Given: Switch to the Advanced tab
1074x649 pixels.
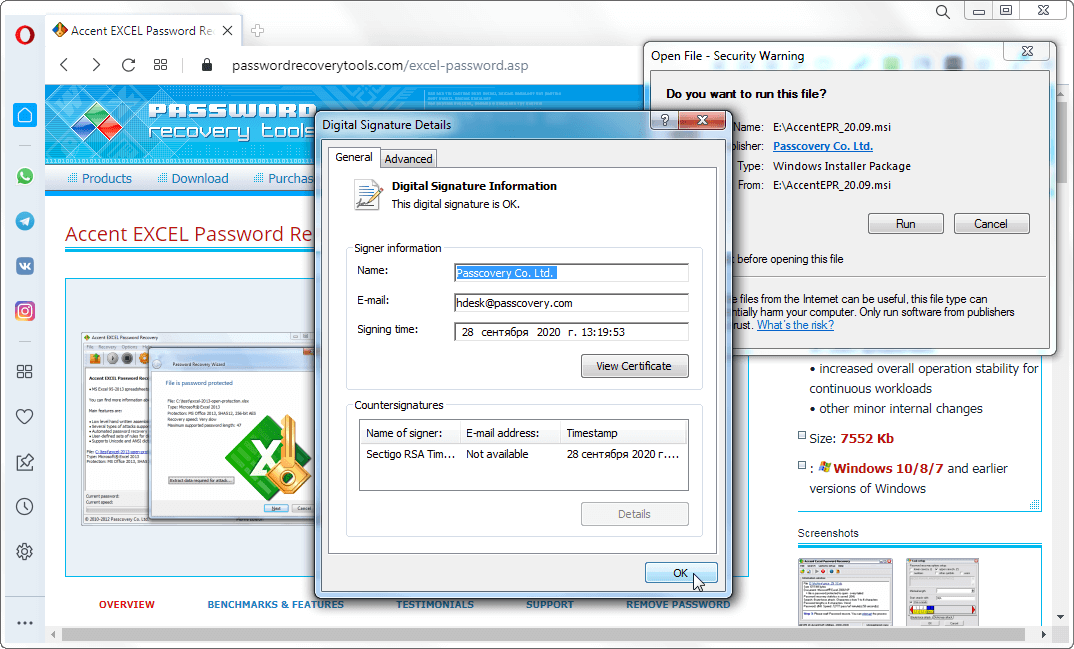Looking at the screenshot, I should point(408,159).
